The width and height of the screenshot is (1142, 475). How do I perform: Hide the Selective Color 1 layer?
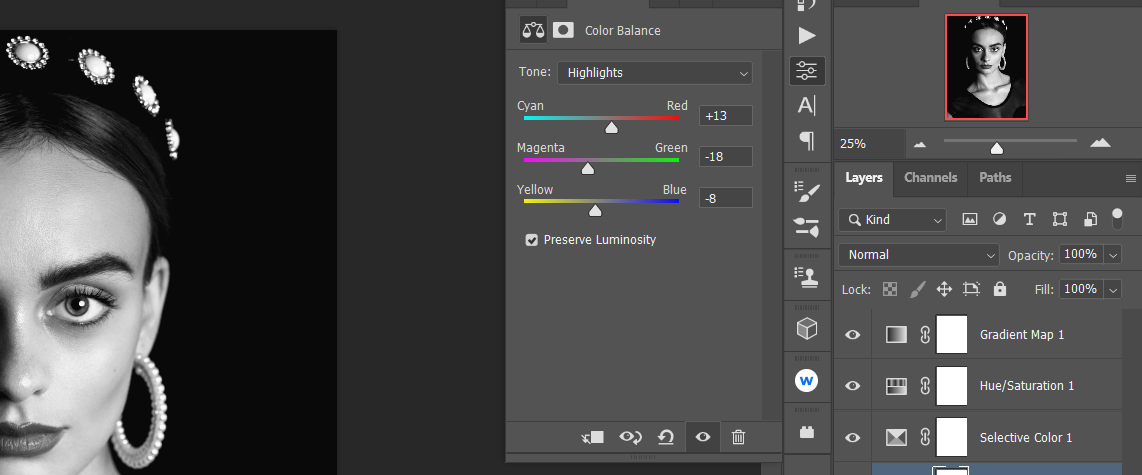coord(852,438)
